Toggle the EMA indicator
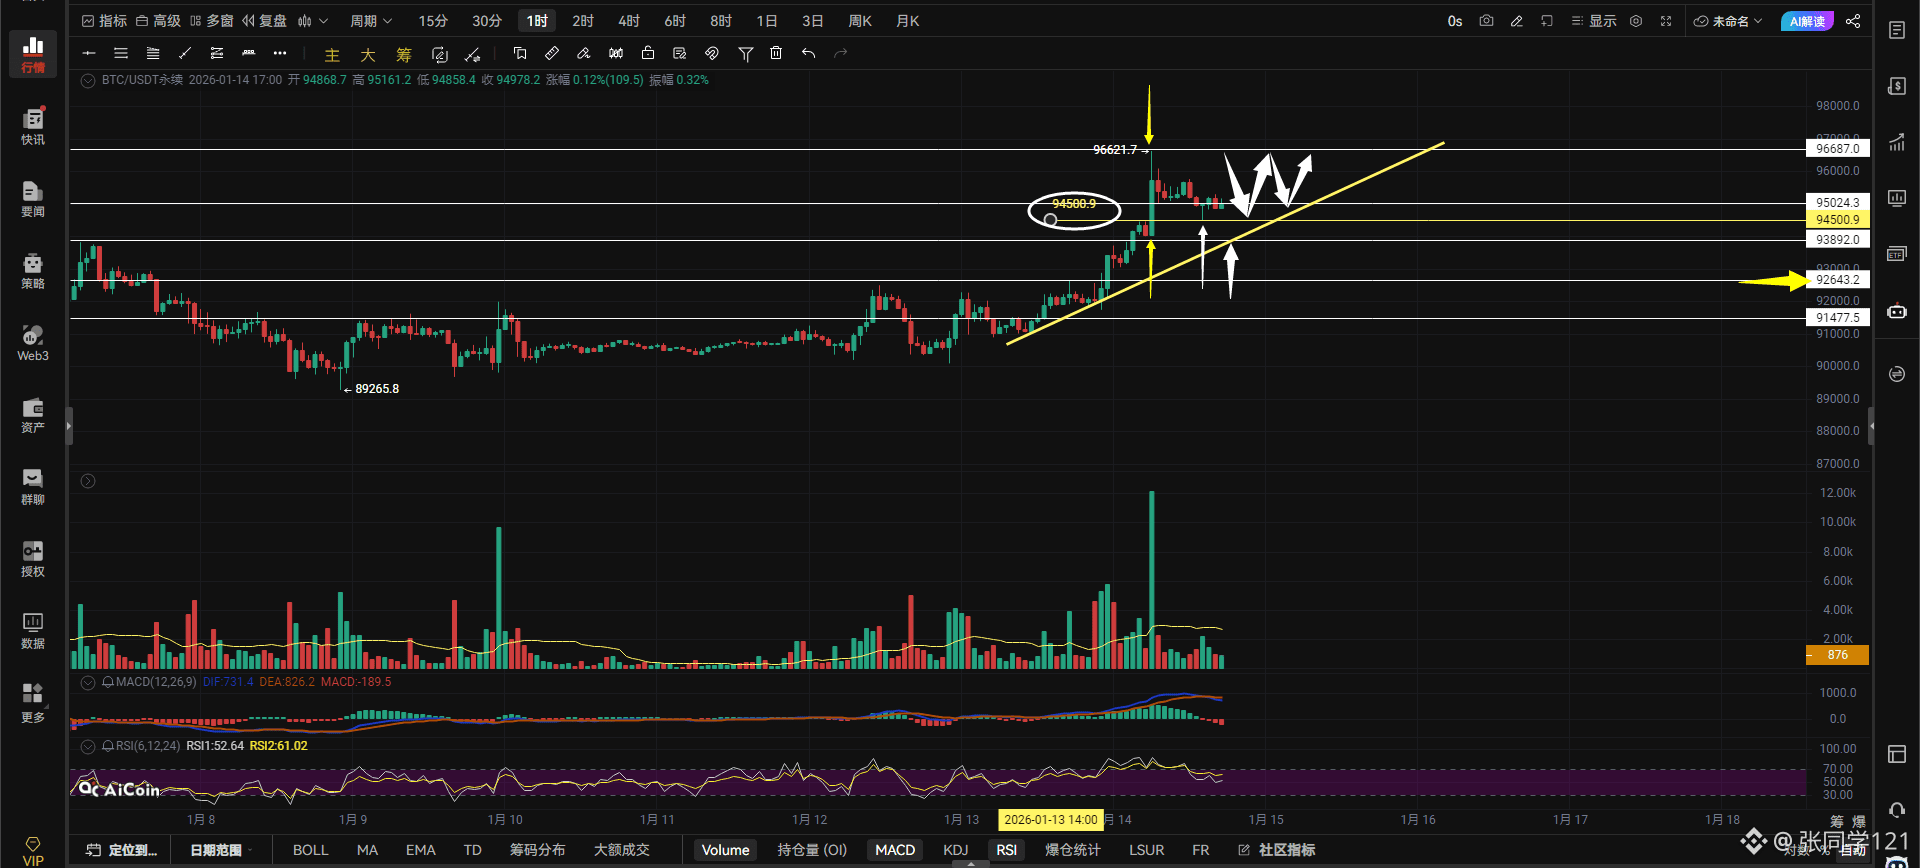 pyautogui.click(x=420, y=850)
